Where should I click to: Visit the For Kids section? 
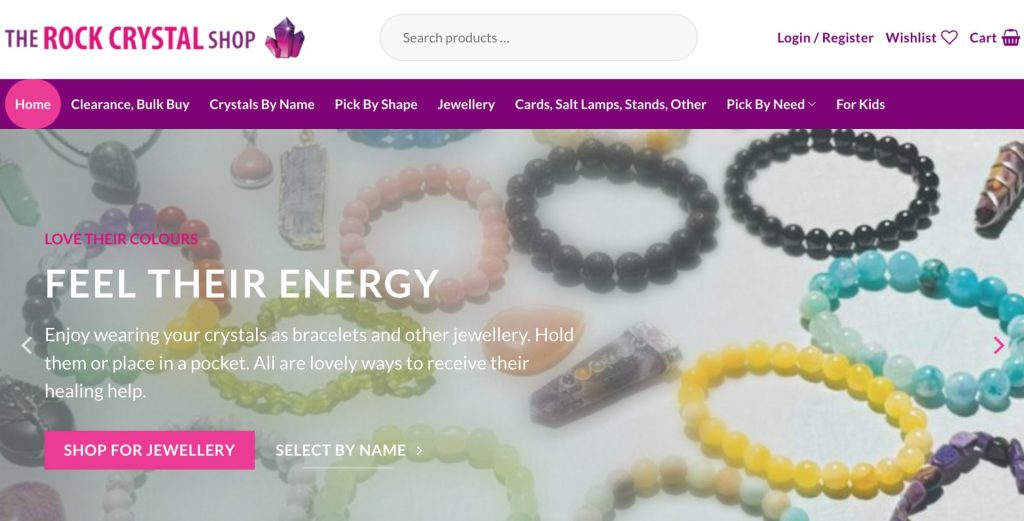pyautogui.click(x=860, y=104)
